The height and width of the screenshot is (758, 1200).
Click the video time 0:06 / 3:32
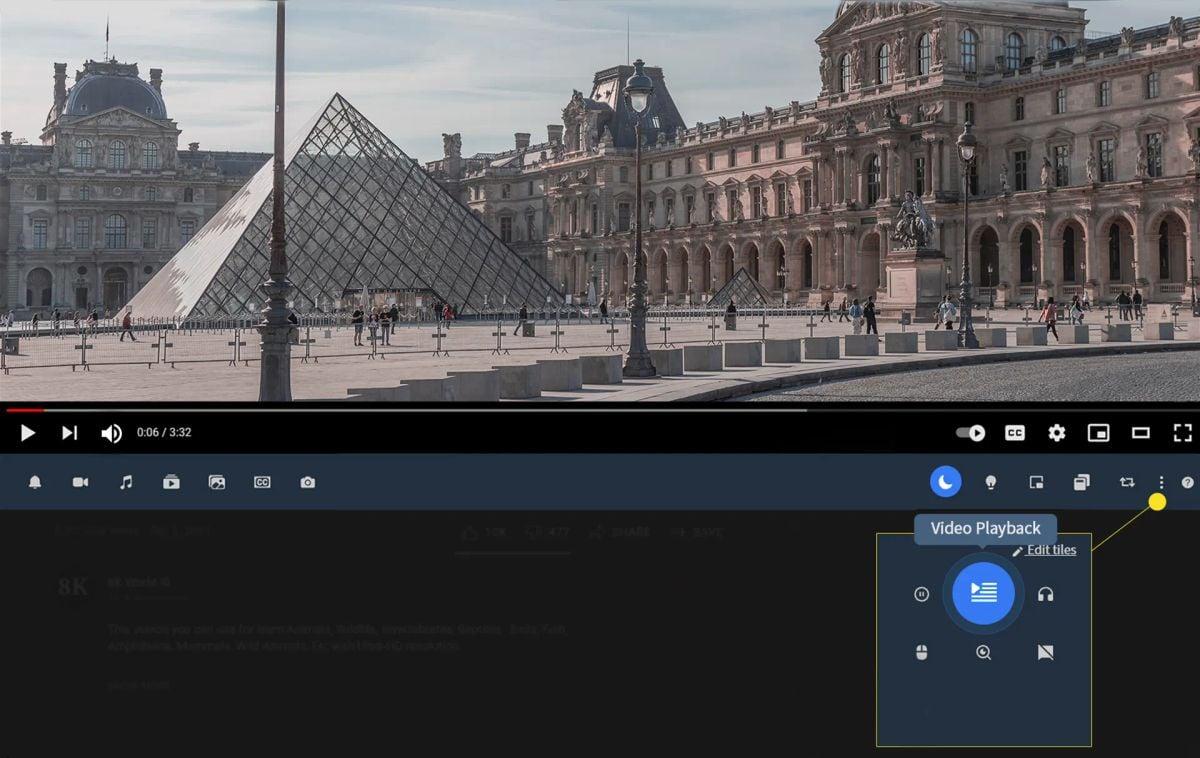(164, 433)
